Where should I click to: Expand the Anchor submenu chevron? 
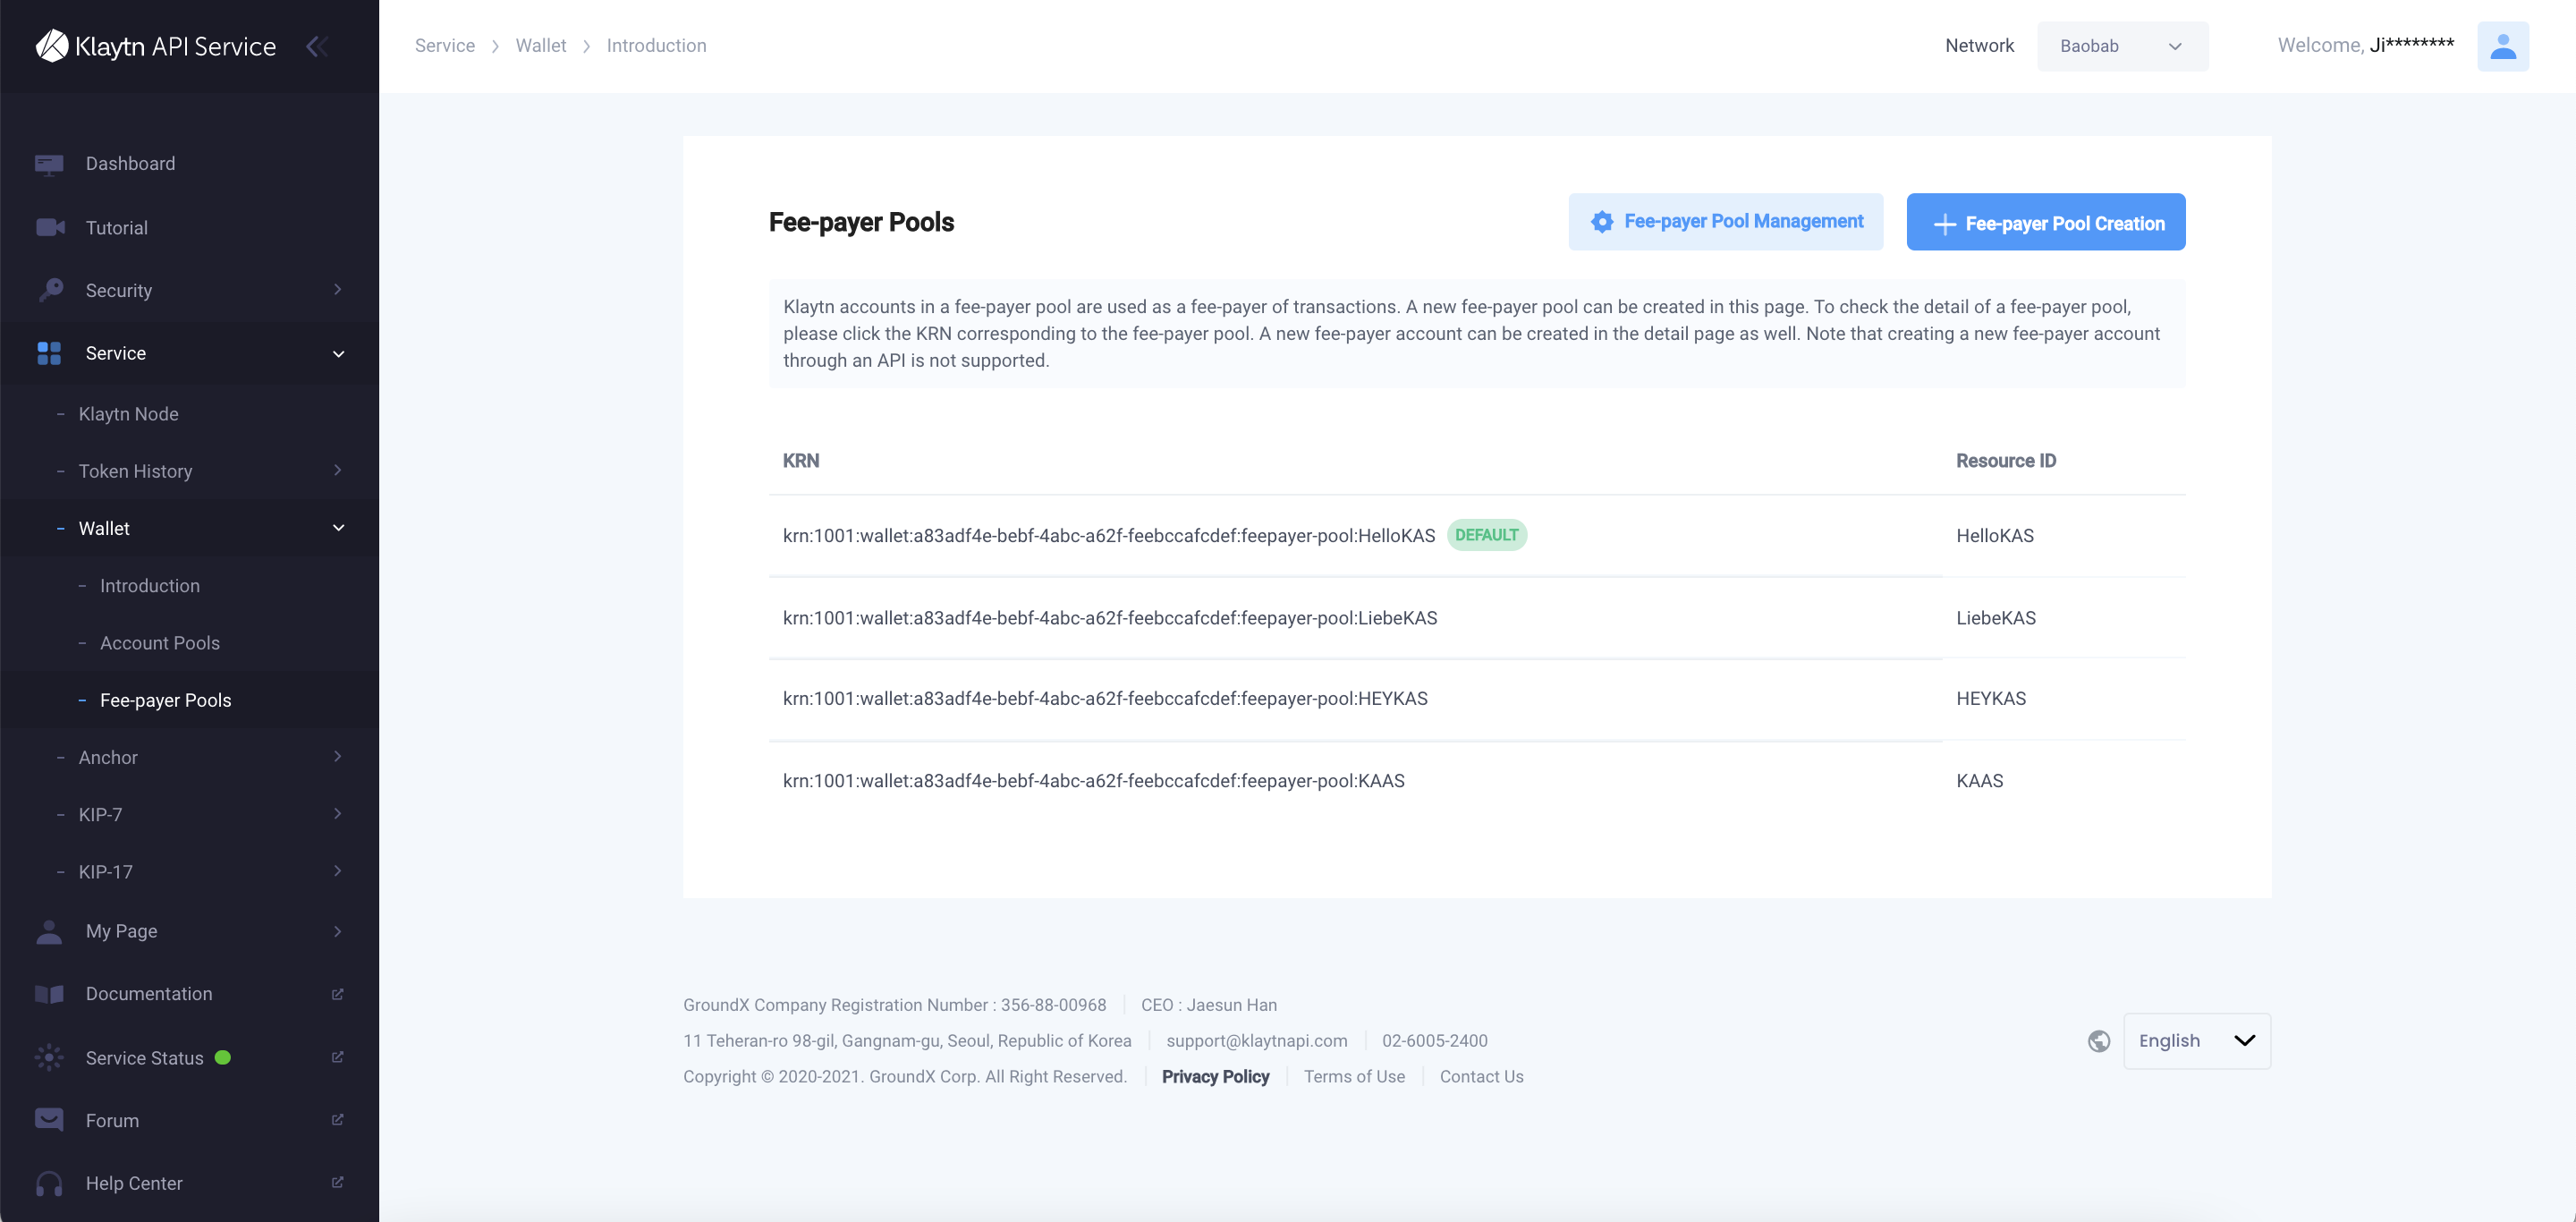(338, 757)
